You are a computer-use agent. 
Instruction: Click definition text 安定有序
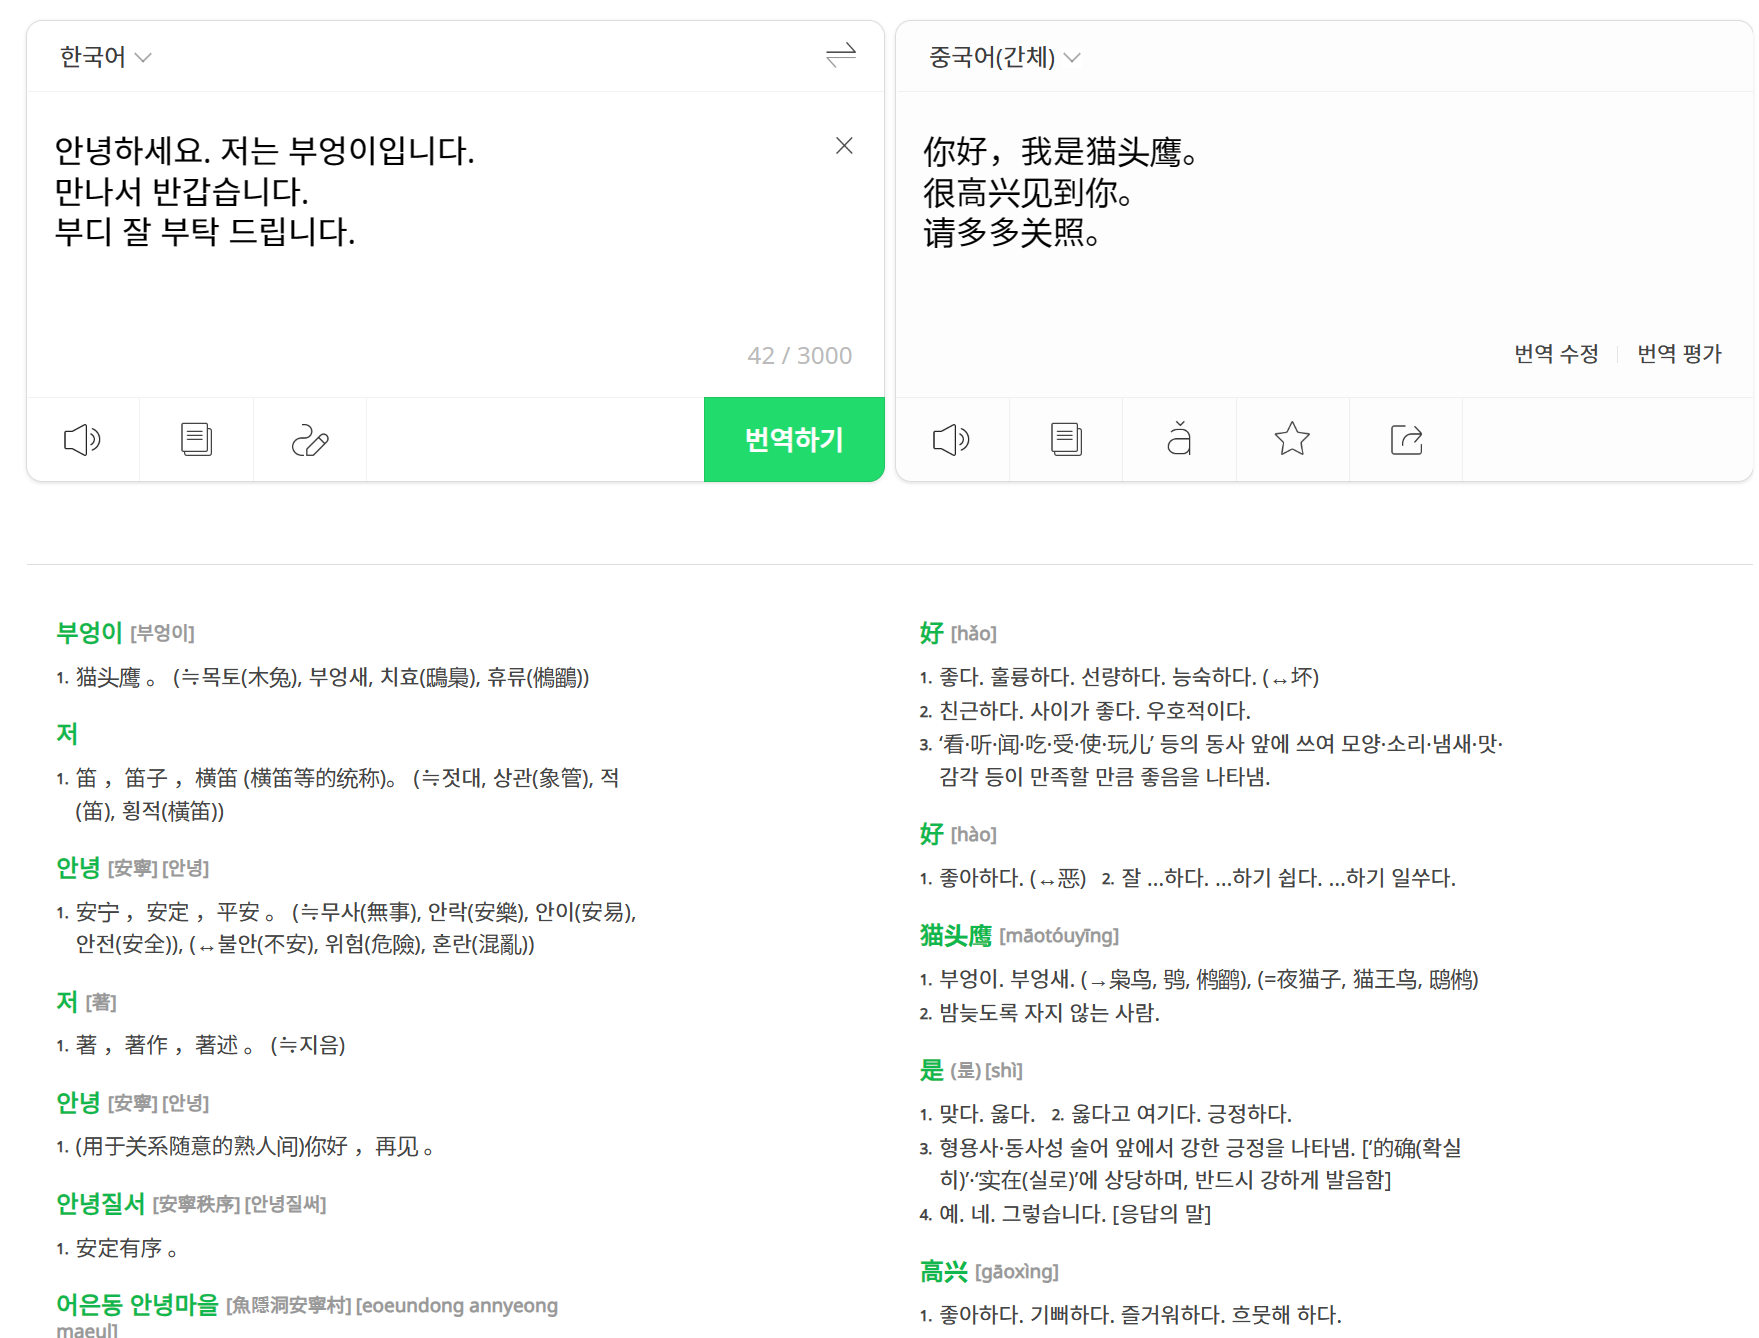(126, 1248)
